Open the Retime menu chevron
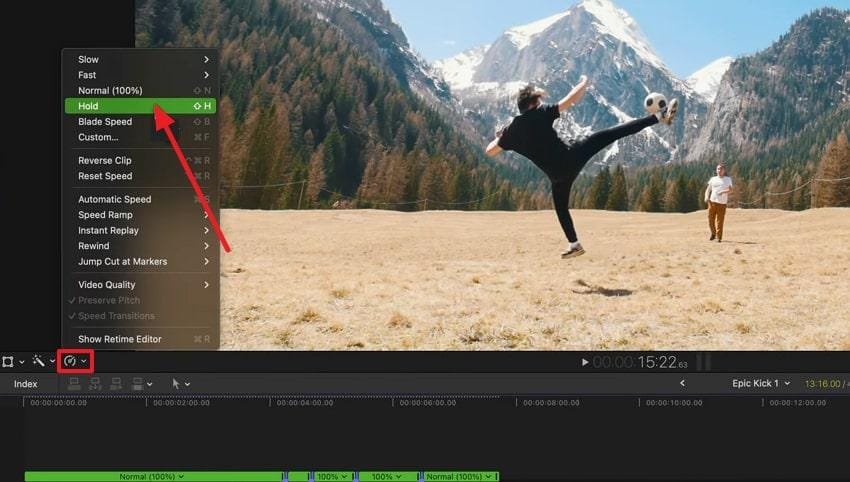Viewport: 850px width, 482px height. [84, 361]
